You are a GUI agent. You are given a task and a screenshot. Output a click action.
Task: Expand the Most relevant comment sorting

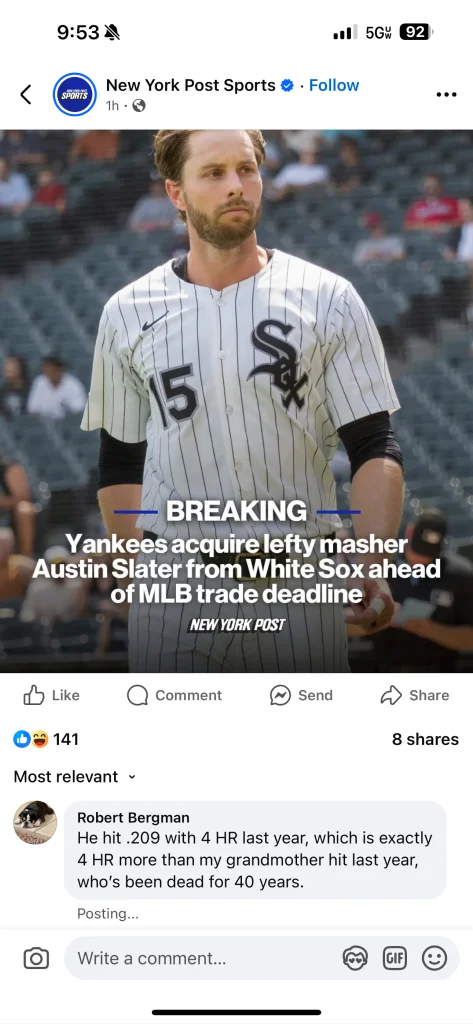pyautogui.click(x=75, y=776)
